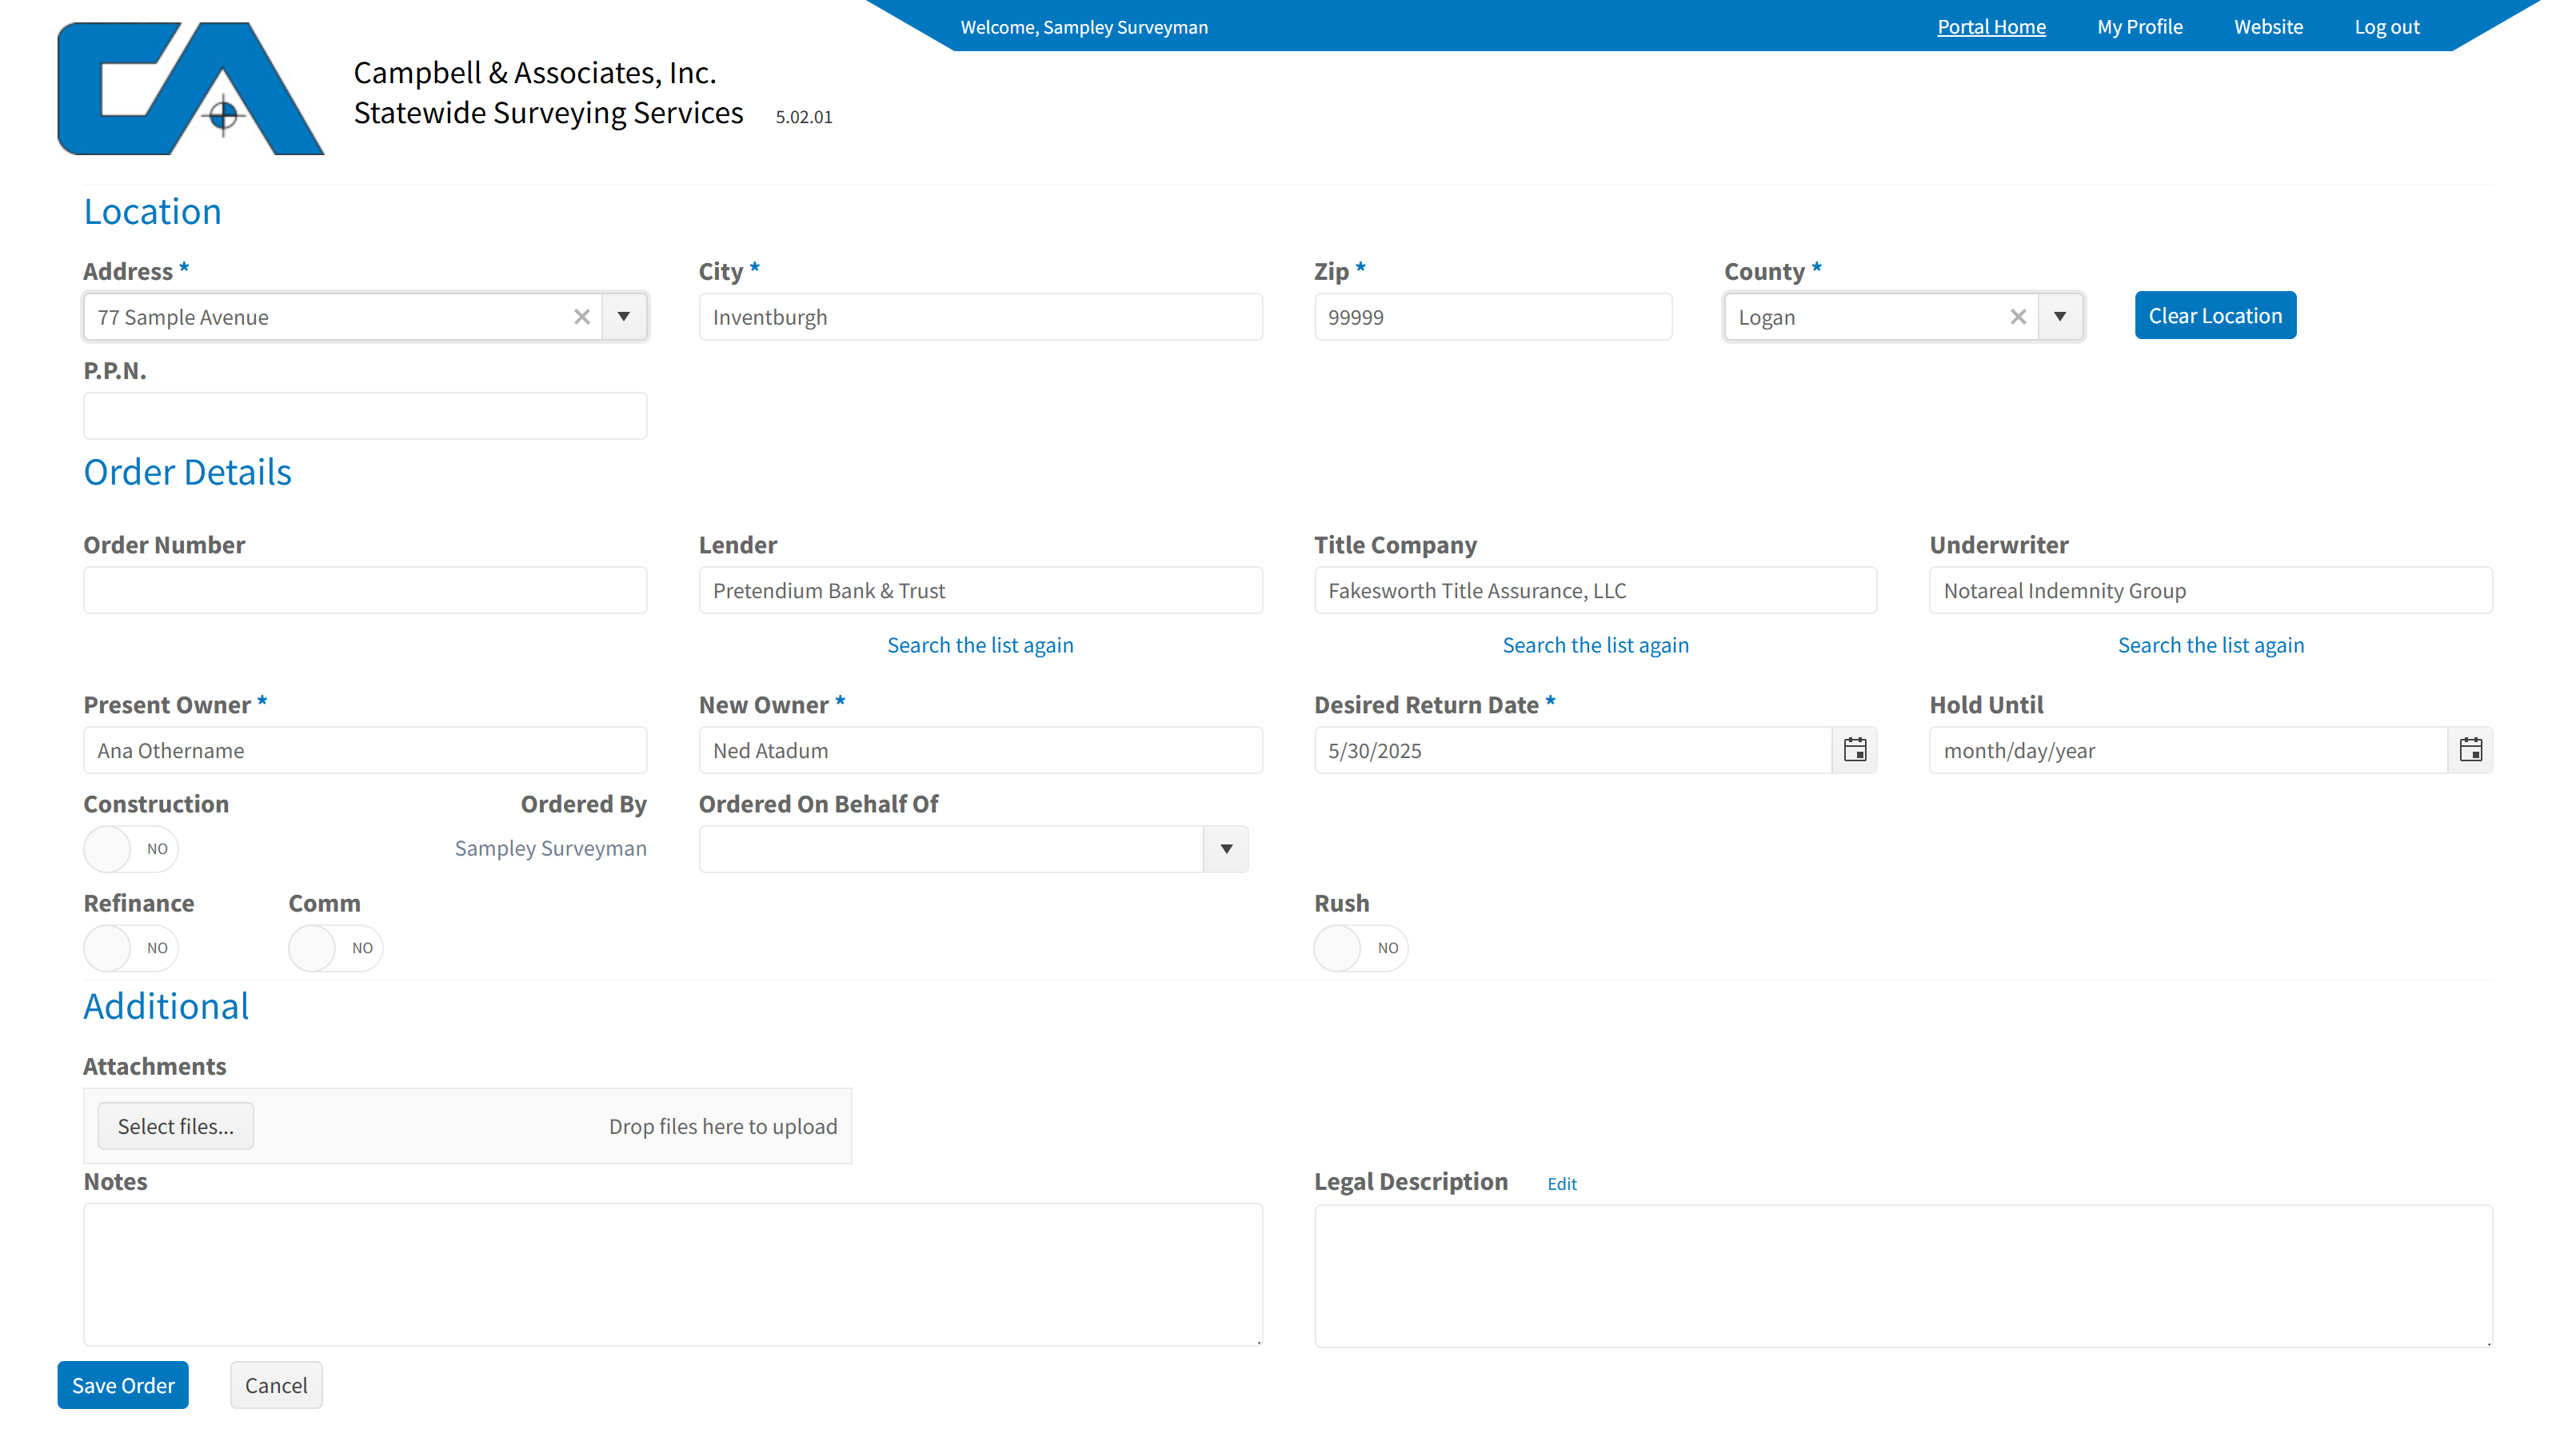Open My Profile

[2139, 26]
